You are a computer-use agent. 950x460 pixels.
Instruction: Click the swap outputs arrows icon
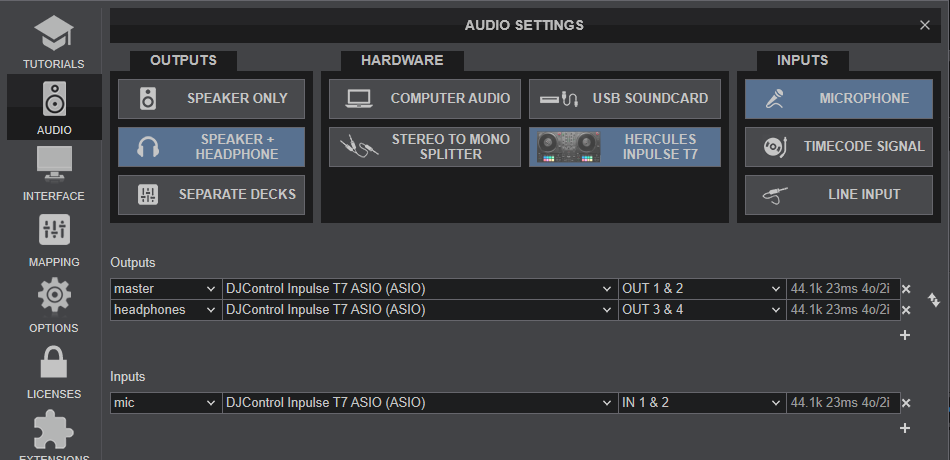click(934, 299)
